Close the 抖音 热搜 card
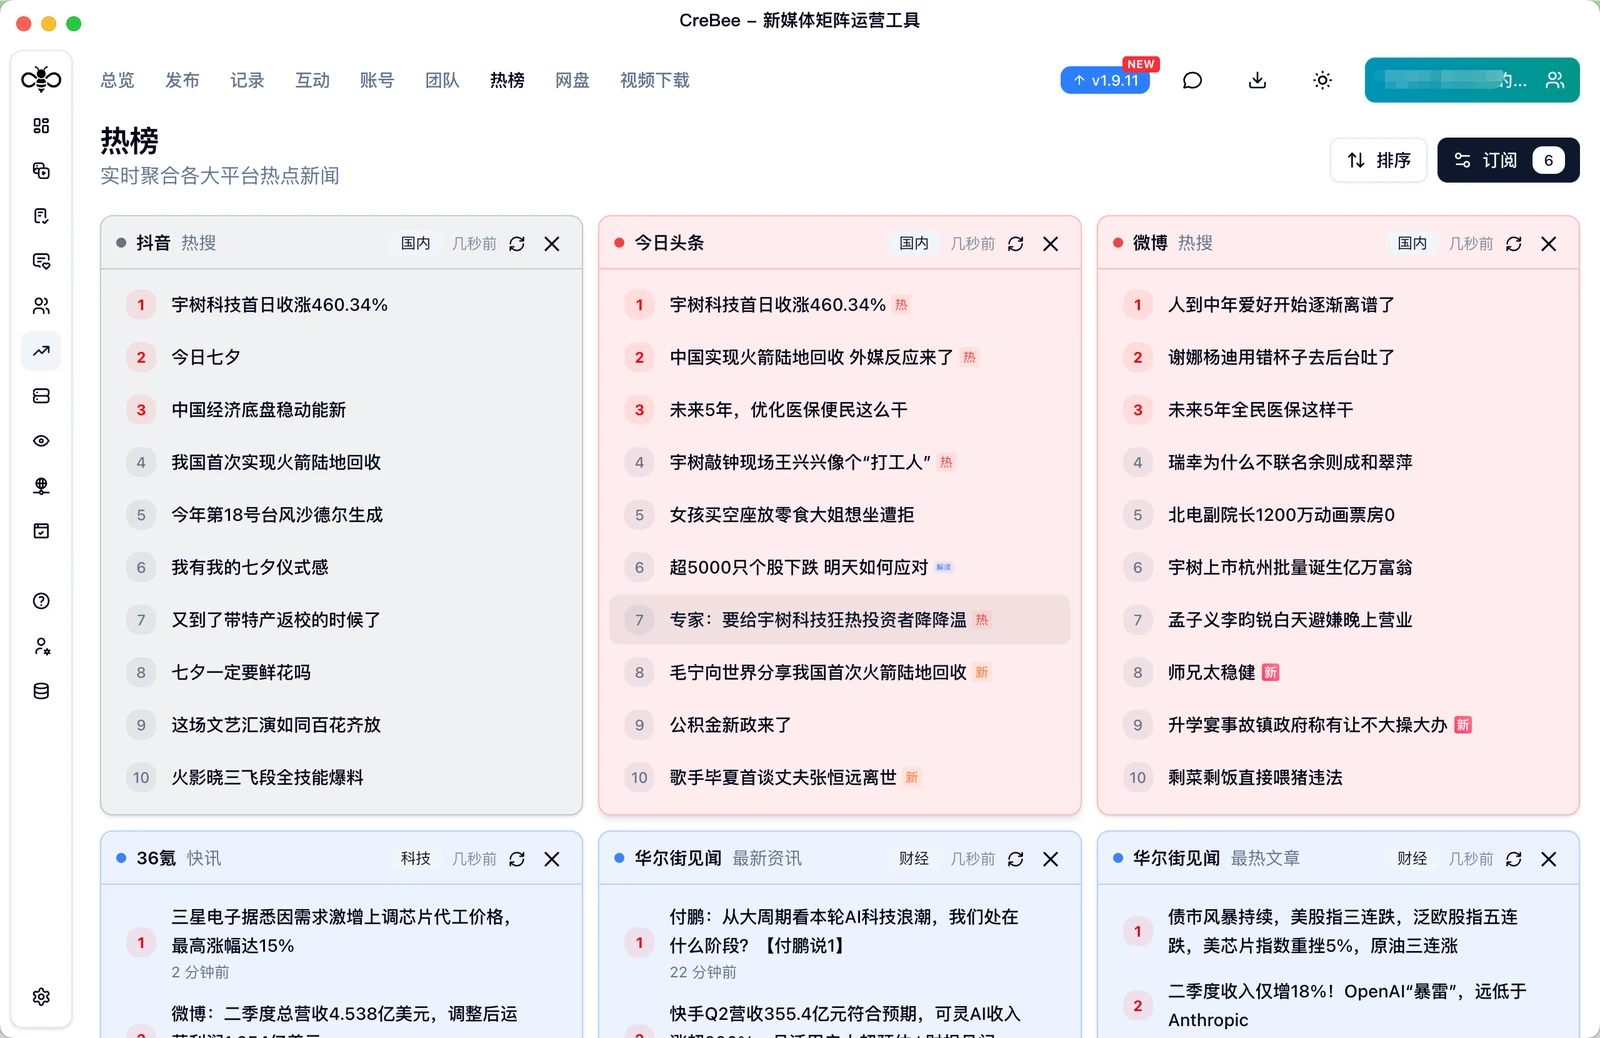Screen dimensions: 1600x1038 pyautogui.click(x=552, y=244)
